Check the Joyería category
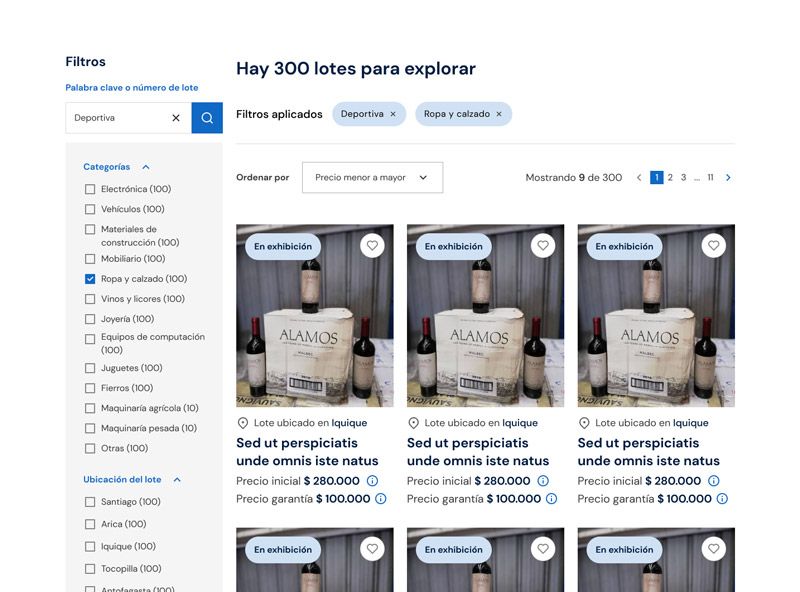The width and height of the screenshot is (800, 592). (90, 319)
